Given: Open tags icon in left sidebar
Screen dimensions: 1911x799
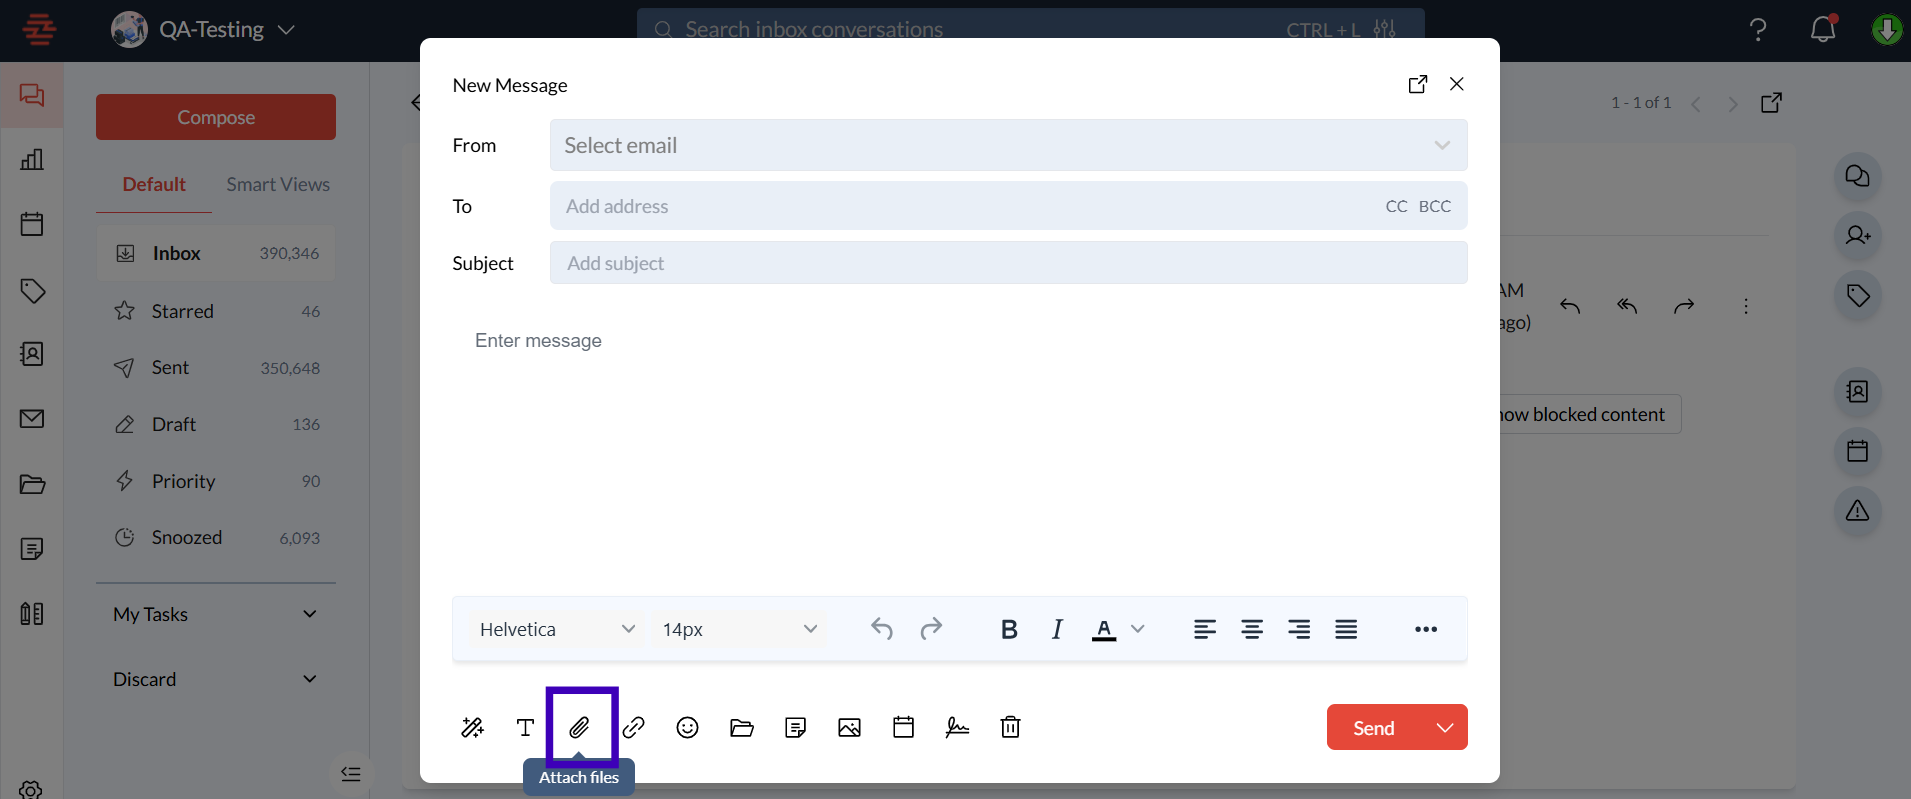Looking at the screenshot, I should 32,291.
